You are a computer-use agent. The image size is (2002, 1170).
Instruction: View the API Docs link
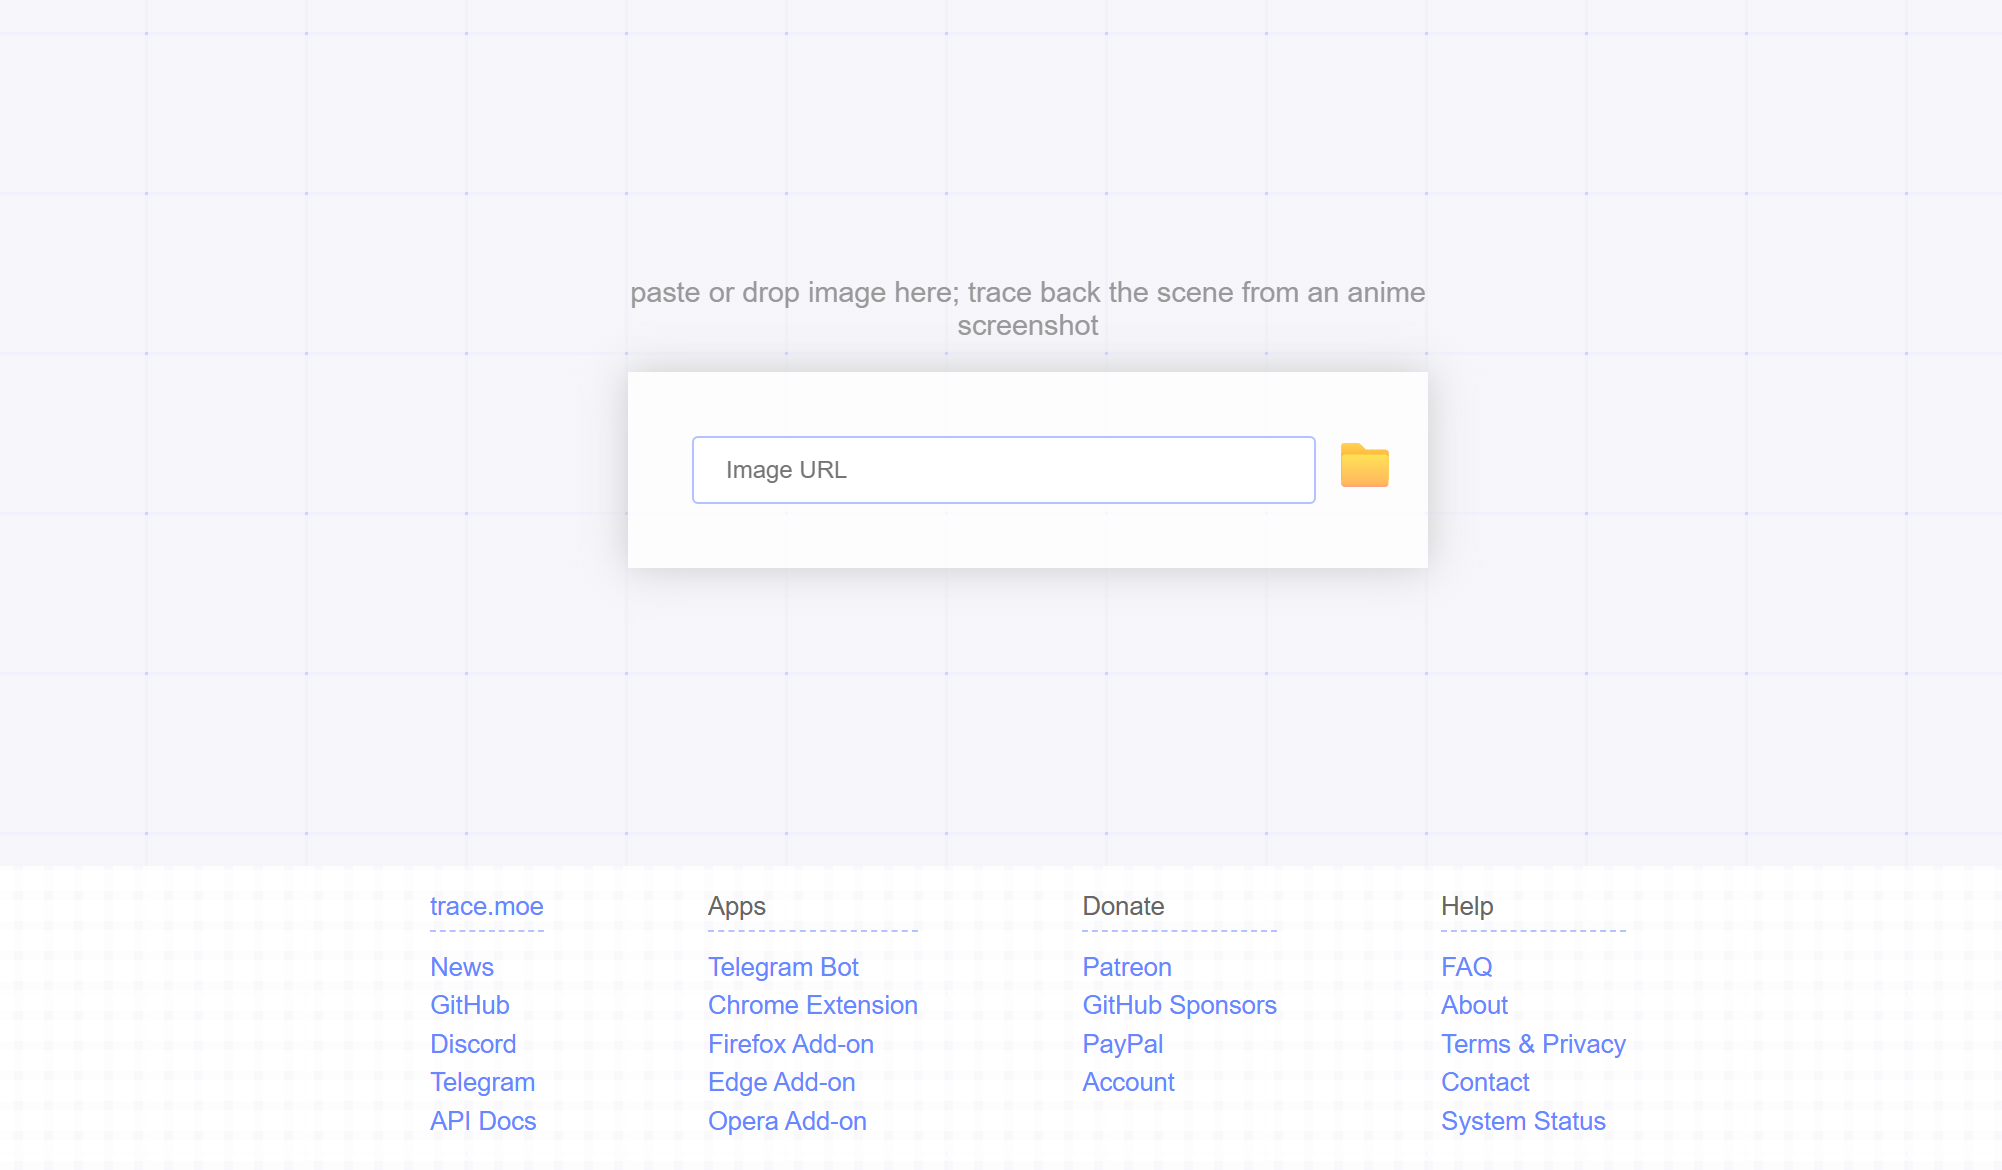(x=483, y=1121)
